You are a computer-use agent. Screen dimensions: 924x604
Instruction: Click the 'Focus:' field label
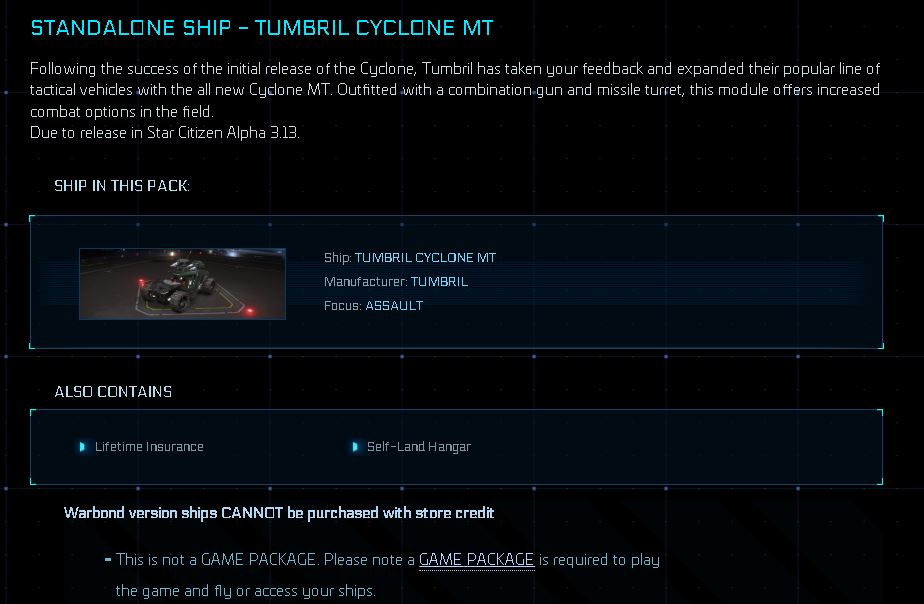pyautogui.click(x=343, y=306)
